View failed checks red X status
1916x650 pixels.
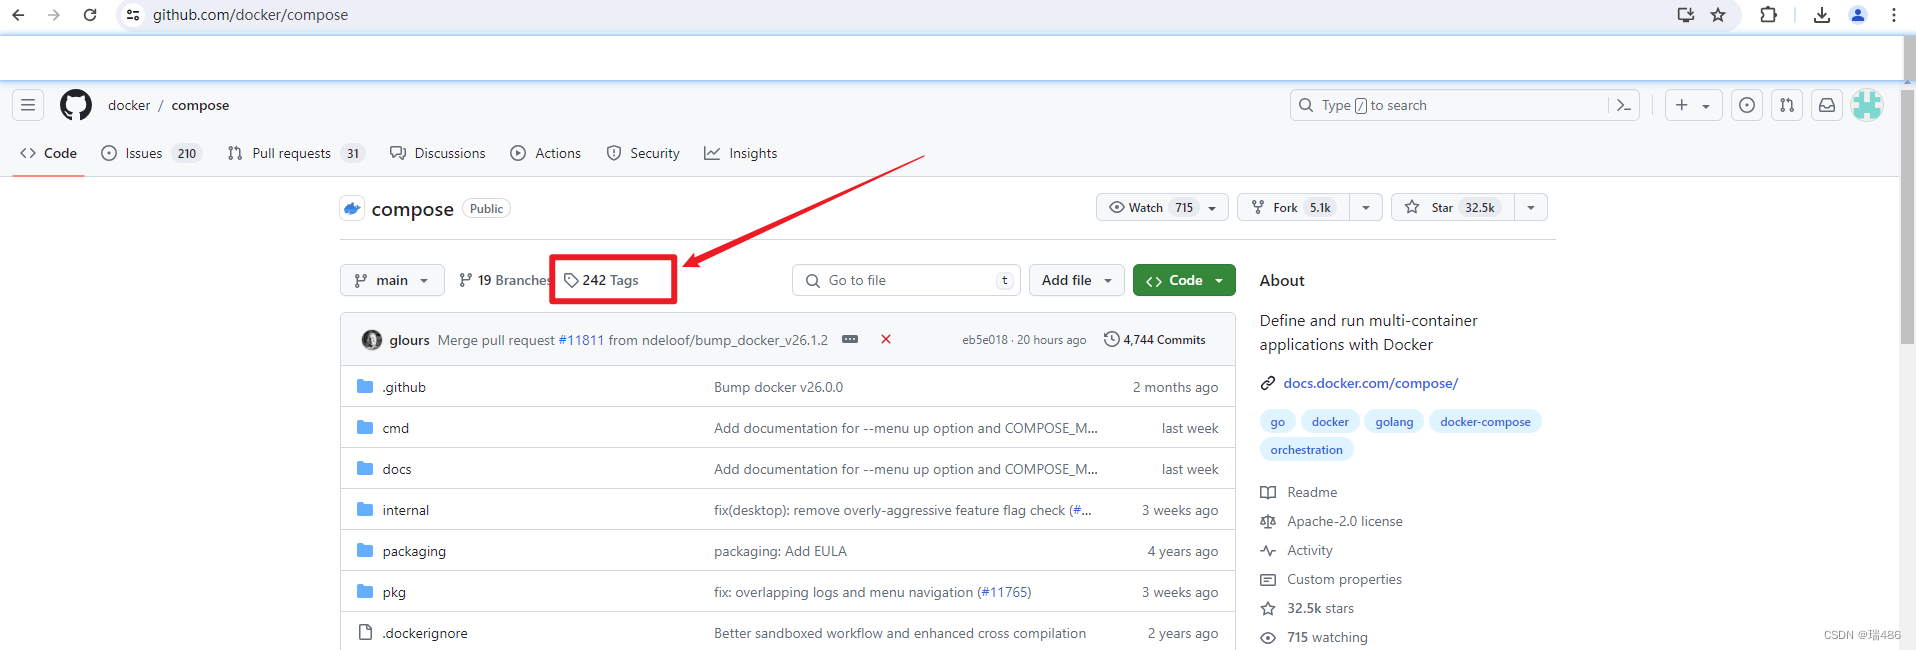tap(886, 339)
